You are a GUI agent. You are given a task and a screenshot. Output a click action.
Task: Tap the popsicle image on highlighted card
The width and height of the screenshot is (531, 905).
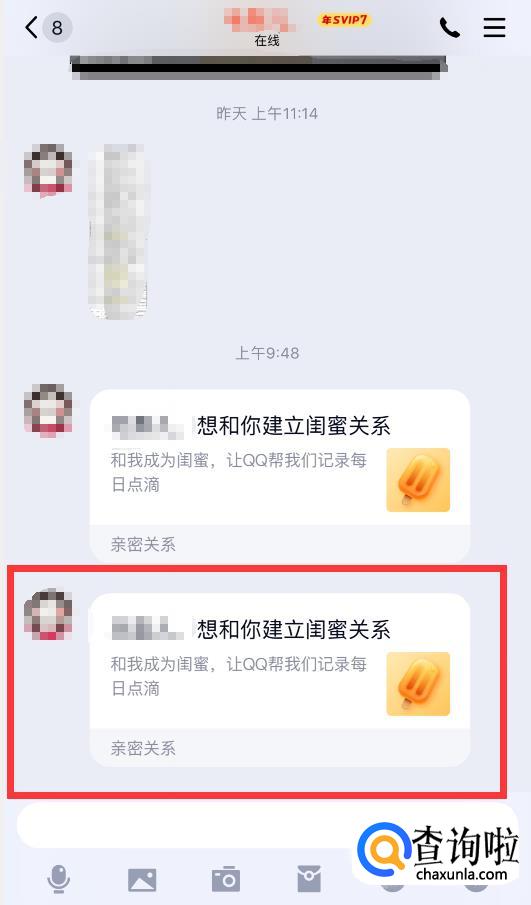pos(418,683)
